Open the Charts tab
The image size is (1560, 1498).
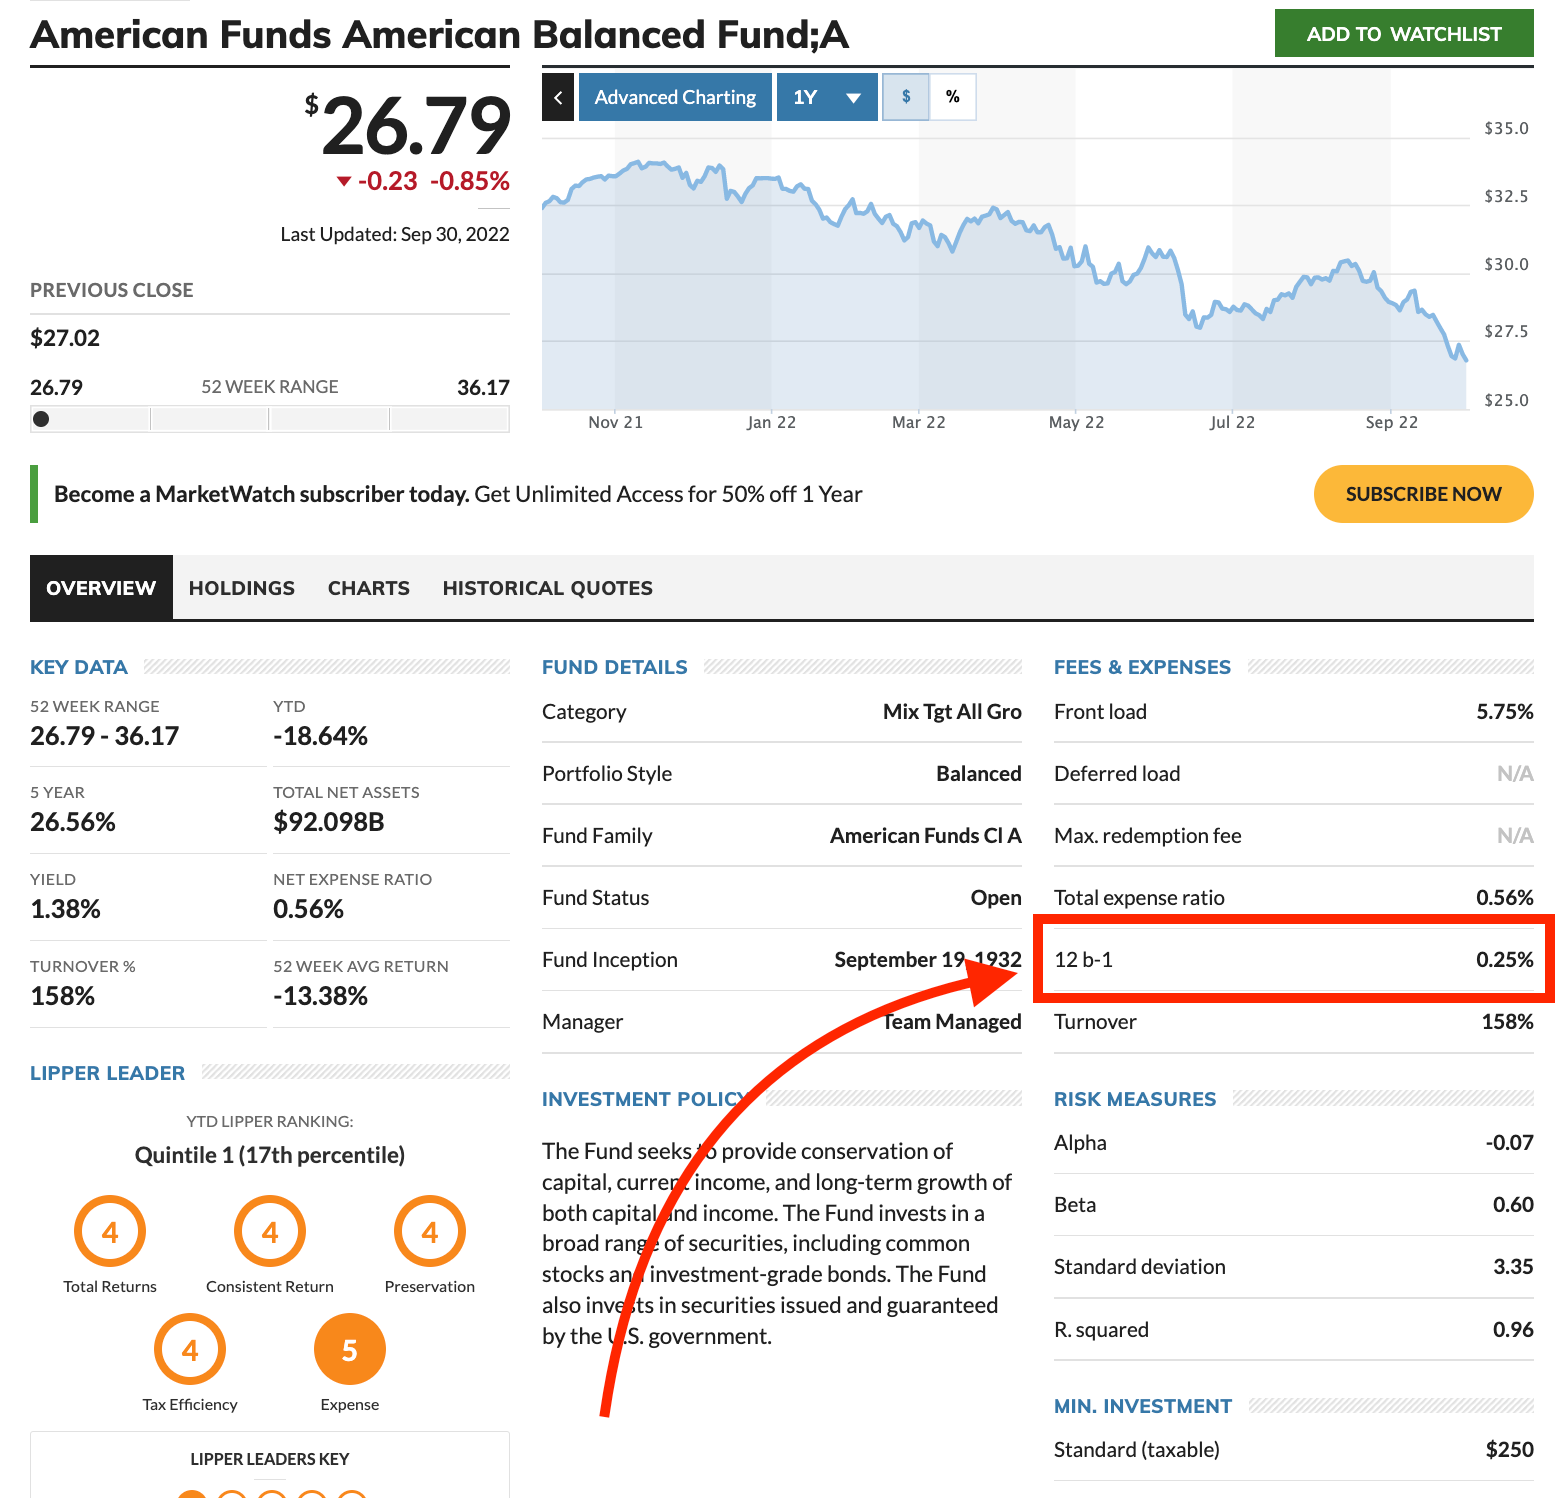(x=369, y=588)
